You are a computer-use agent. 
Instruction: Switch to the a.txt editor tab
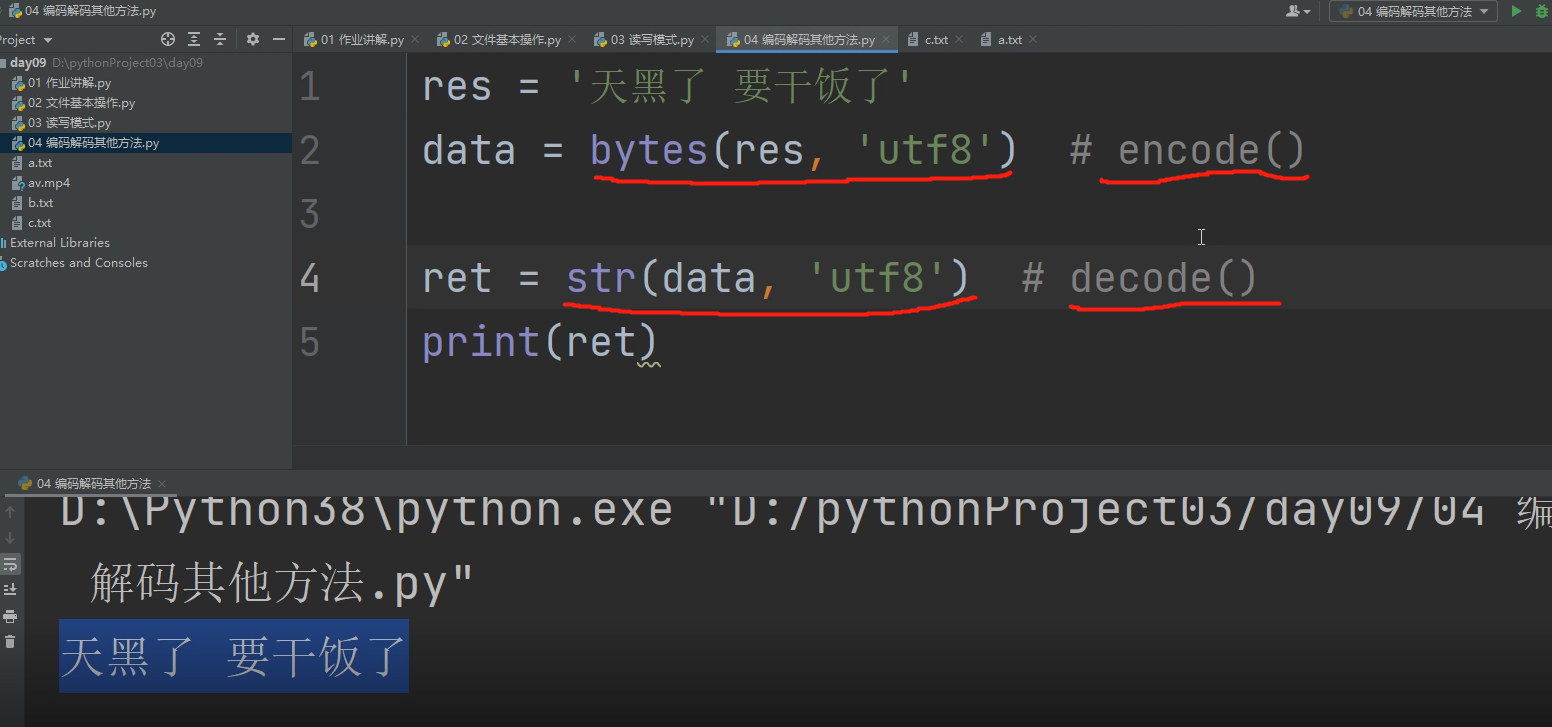coord(1010,40)
